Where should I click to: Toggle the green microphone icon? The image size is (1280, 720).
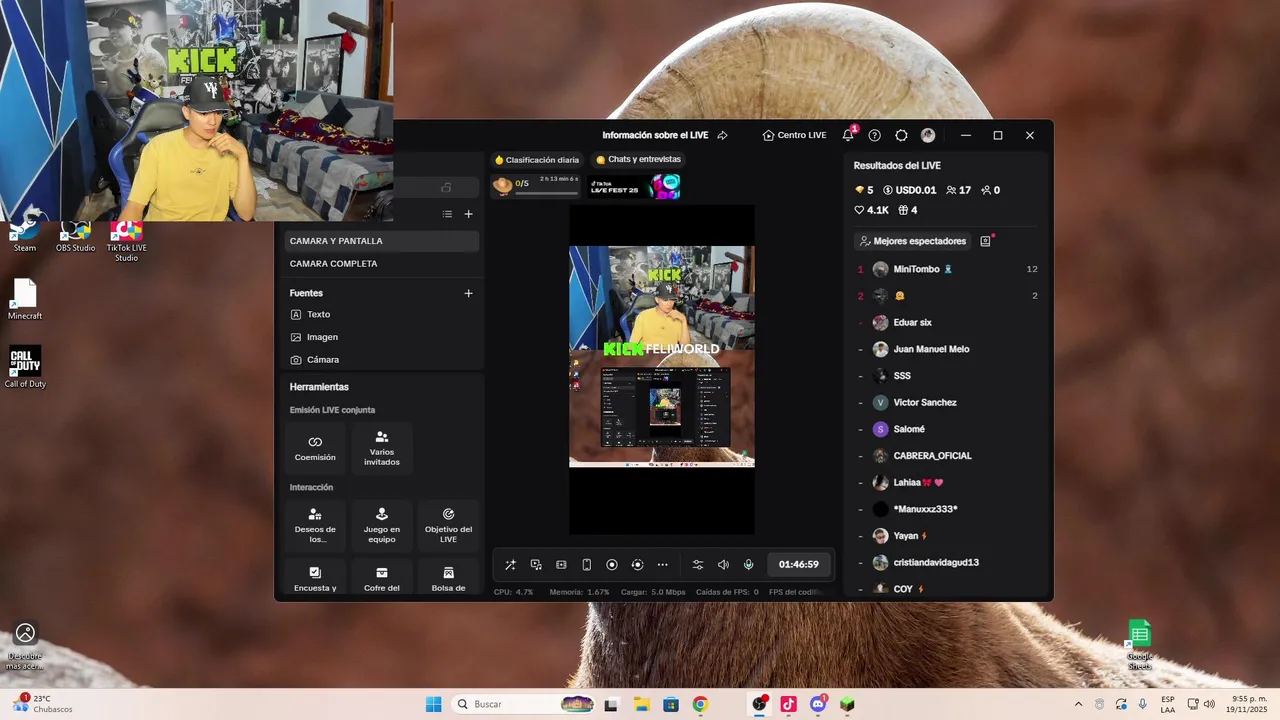(x=748, y=565)
